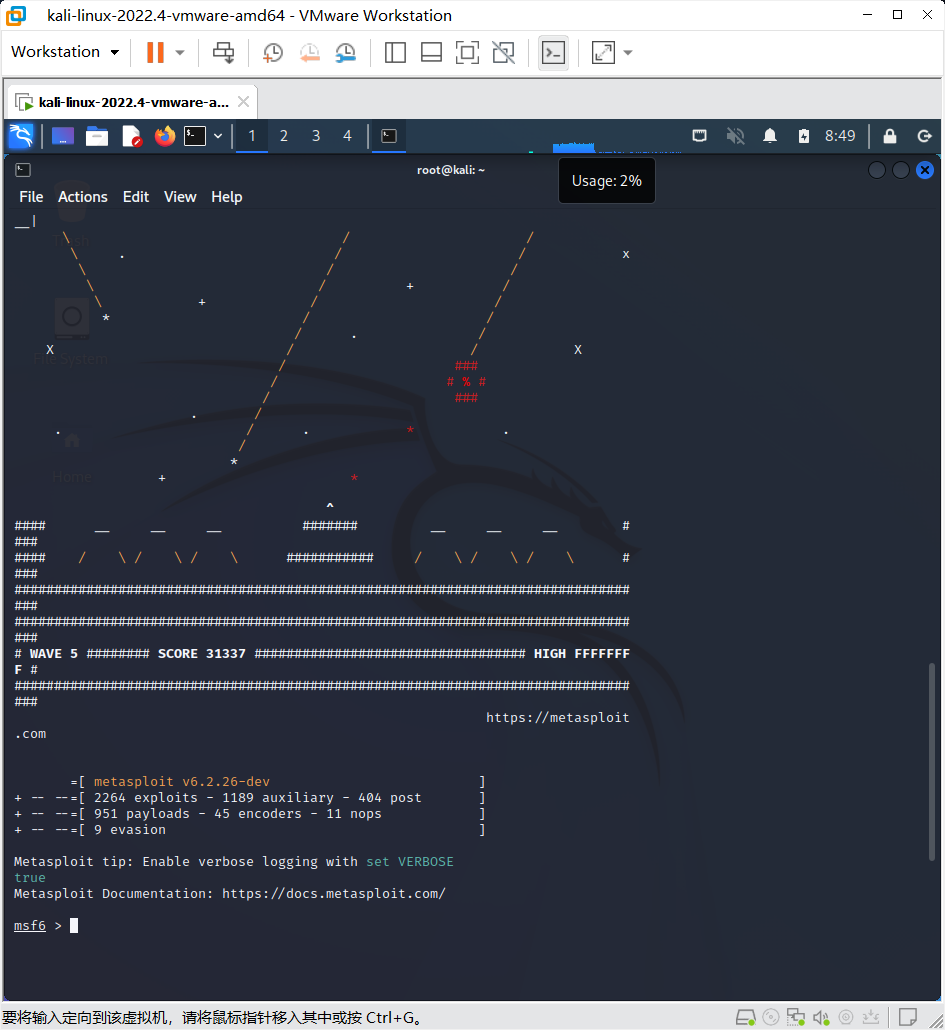Open the File menu in terminal
Screen dimensions: 945x1030
pyautogui.click(x=31, y=197)
